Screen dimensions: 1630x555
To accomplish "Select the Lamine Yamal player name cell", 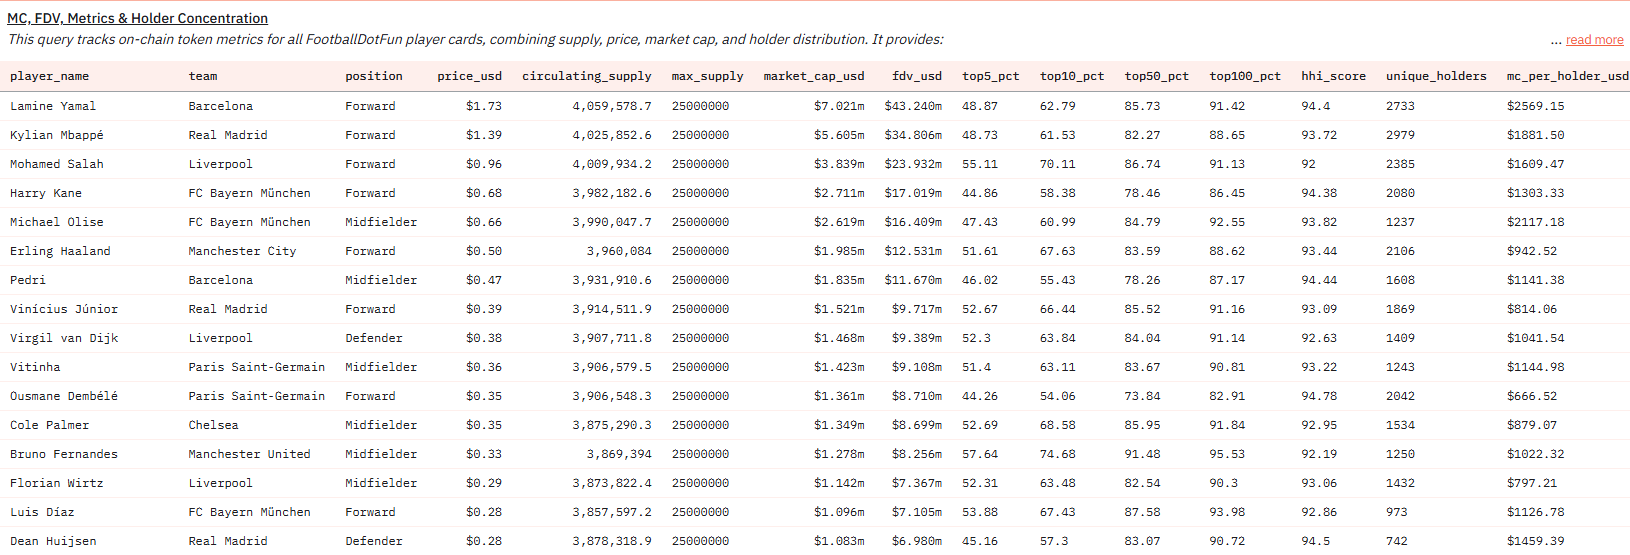I will pyautogui.click(x=53, y=106).
